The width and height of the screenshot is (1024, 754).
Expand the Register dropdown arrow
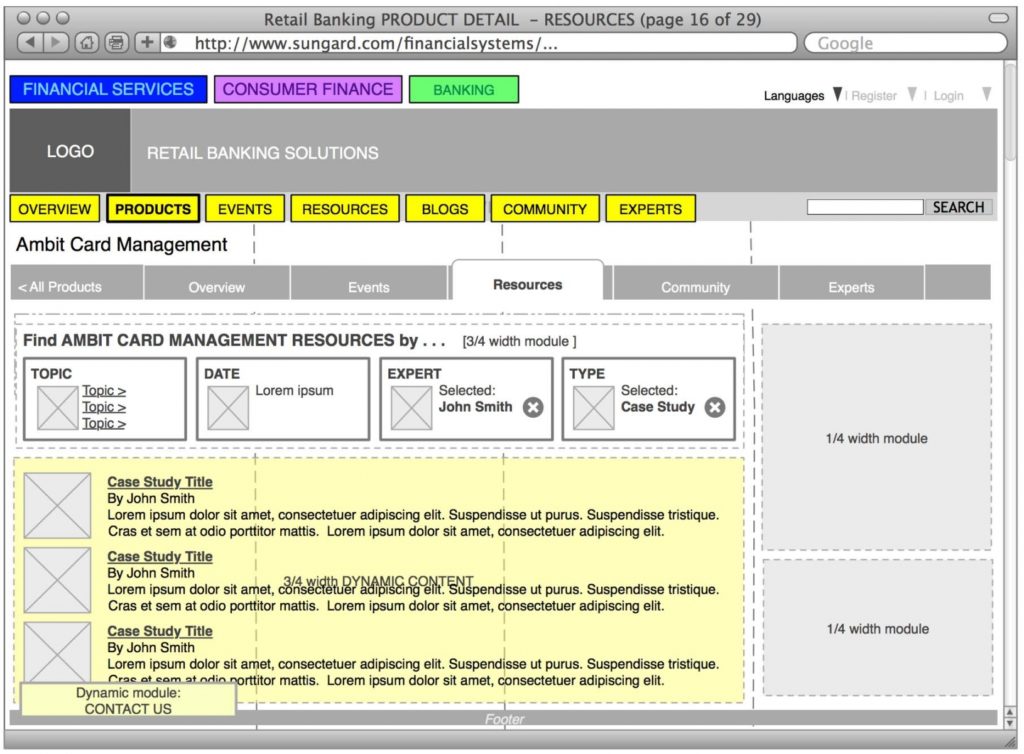coord(911,93)
